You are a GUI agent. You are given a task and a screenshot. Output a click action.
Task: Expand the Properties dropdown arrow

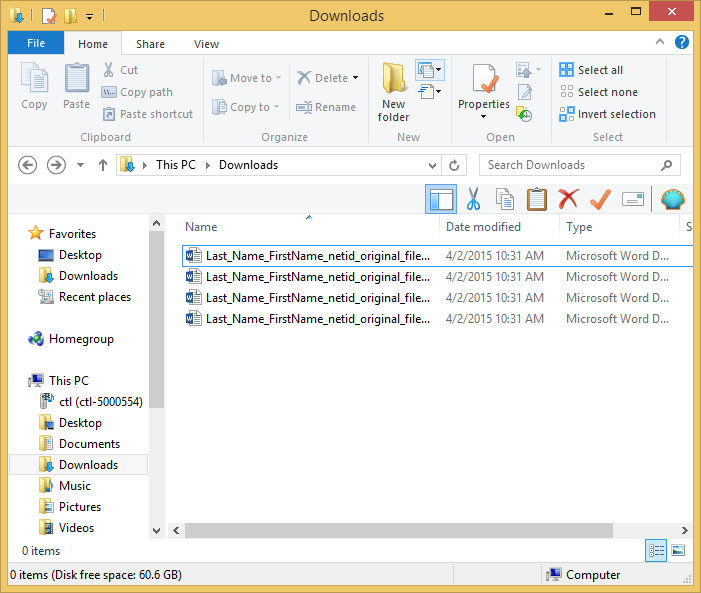click(483, 117)
